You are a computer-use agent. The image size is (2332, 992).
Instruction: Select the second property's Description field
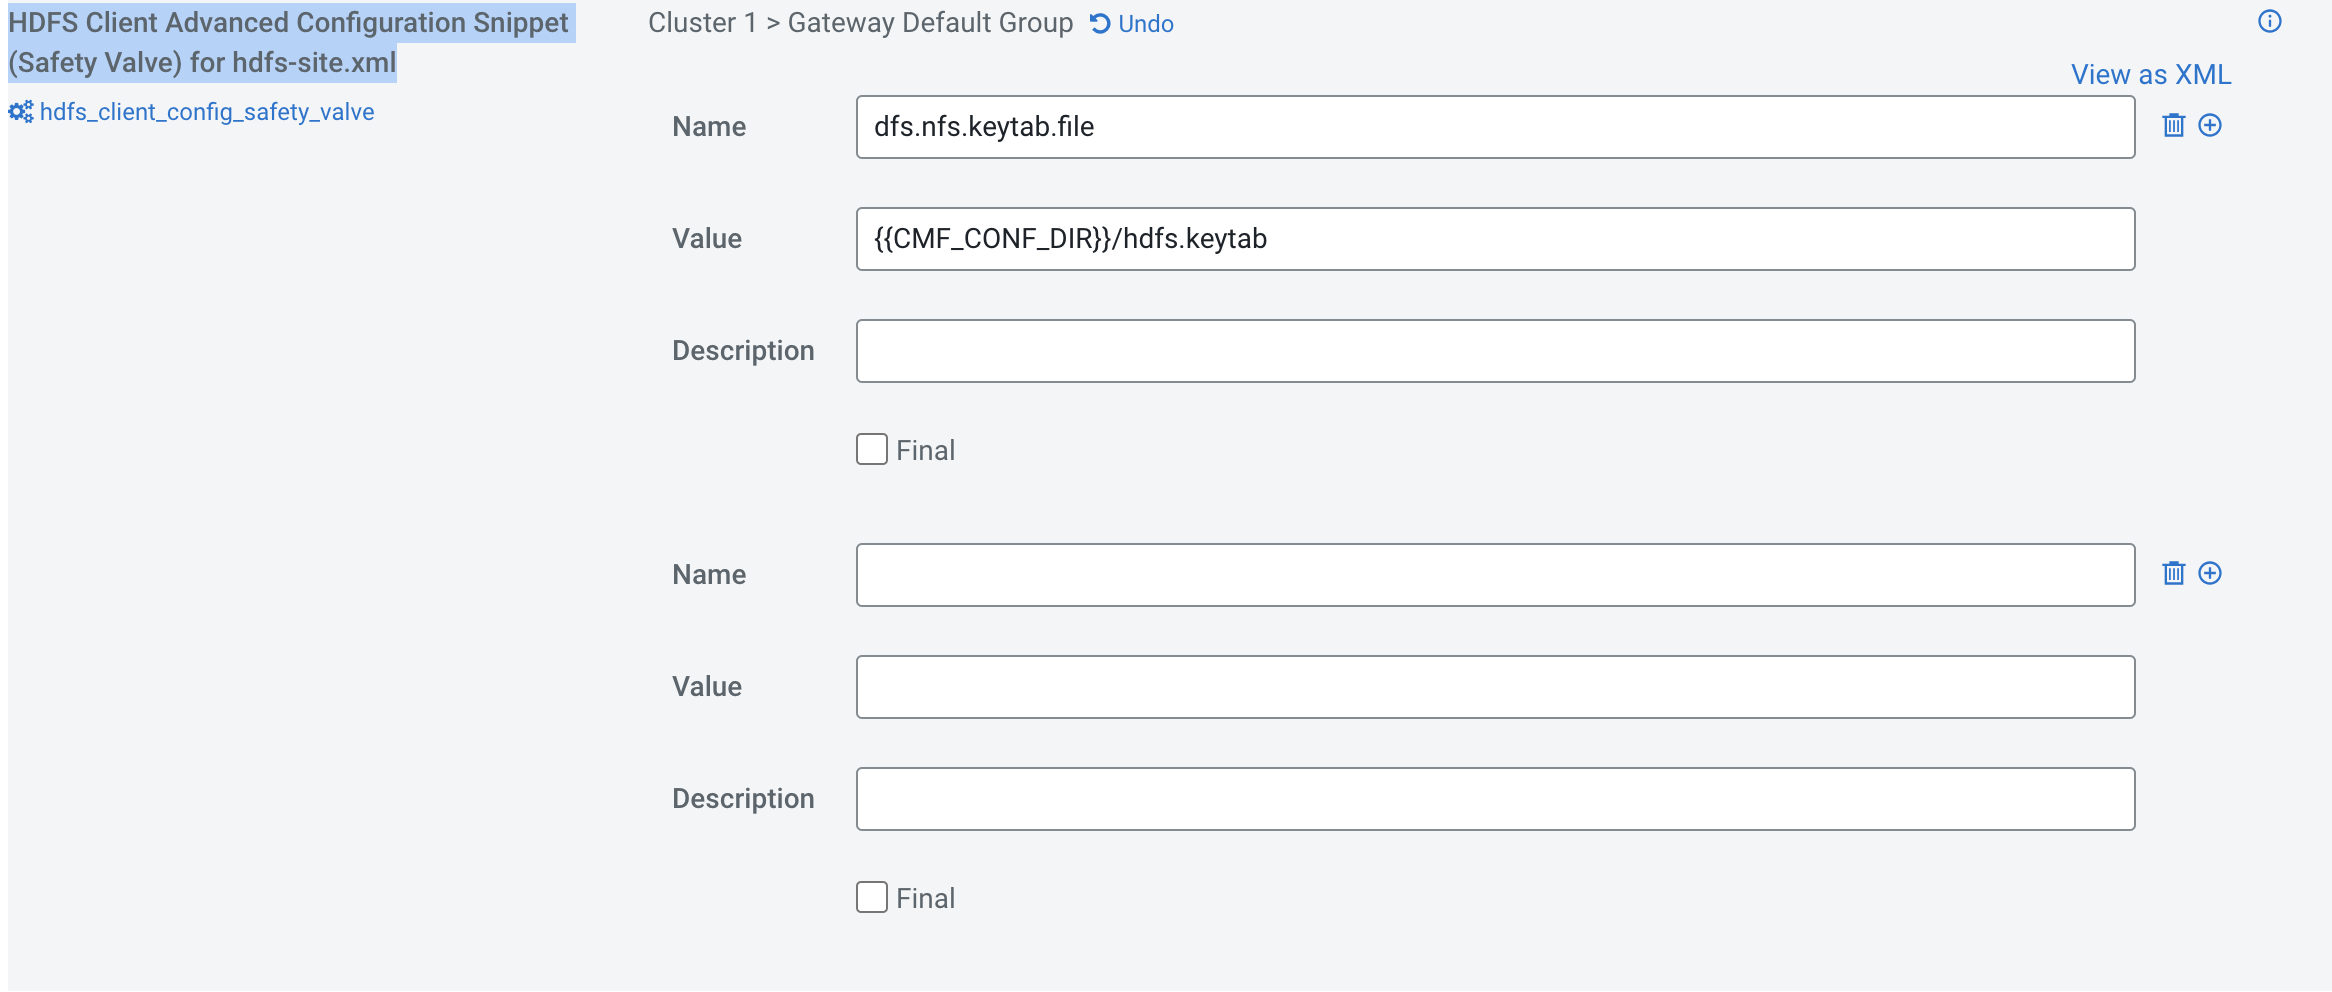click(1495, 799)
